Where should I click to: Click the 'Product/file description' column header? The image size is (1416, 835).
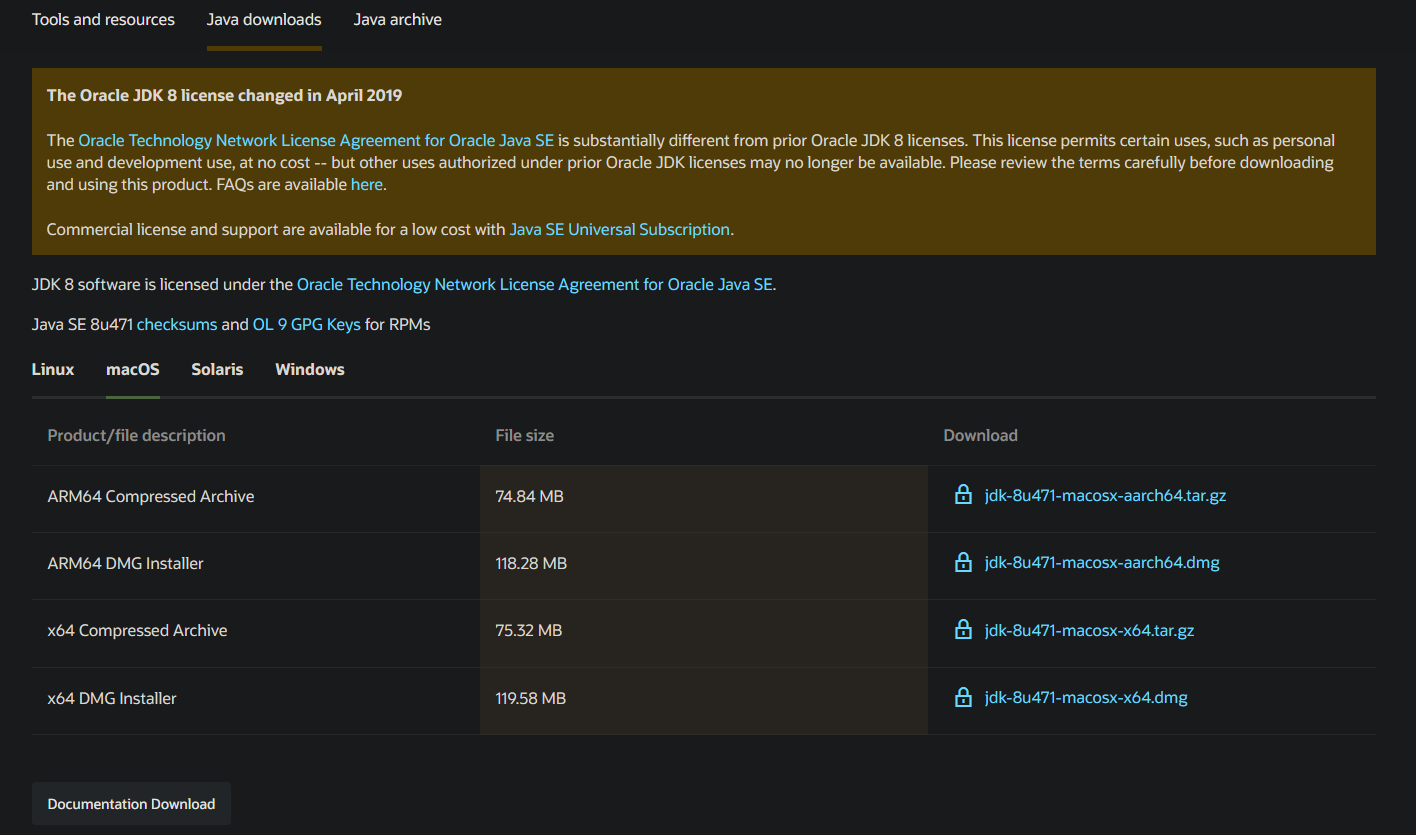[137, 436]
